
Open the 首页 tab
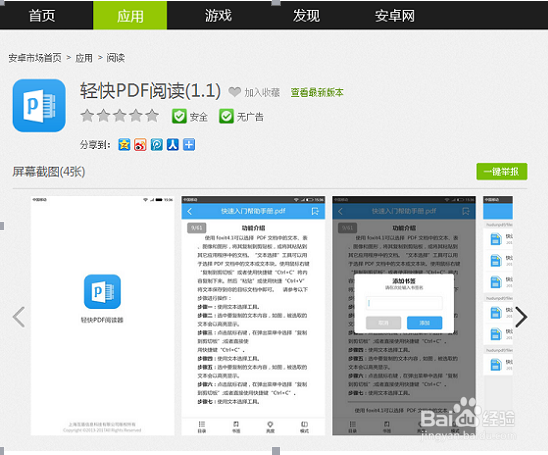point(42,16)
